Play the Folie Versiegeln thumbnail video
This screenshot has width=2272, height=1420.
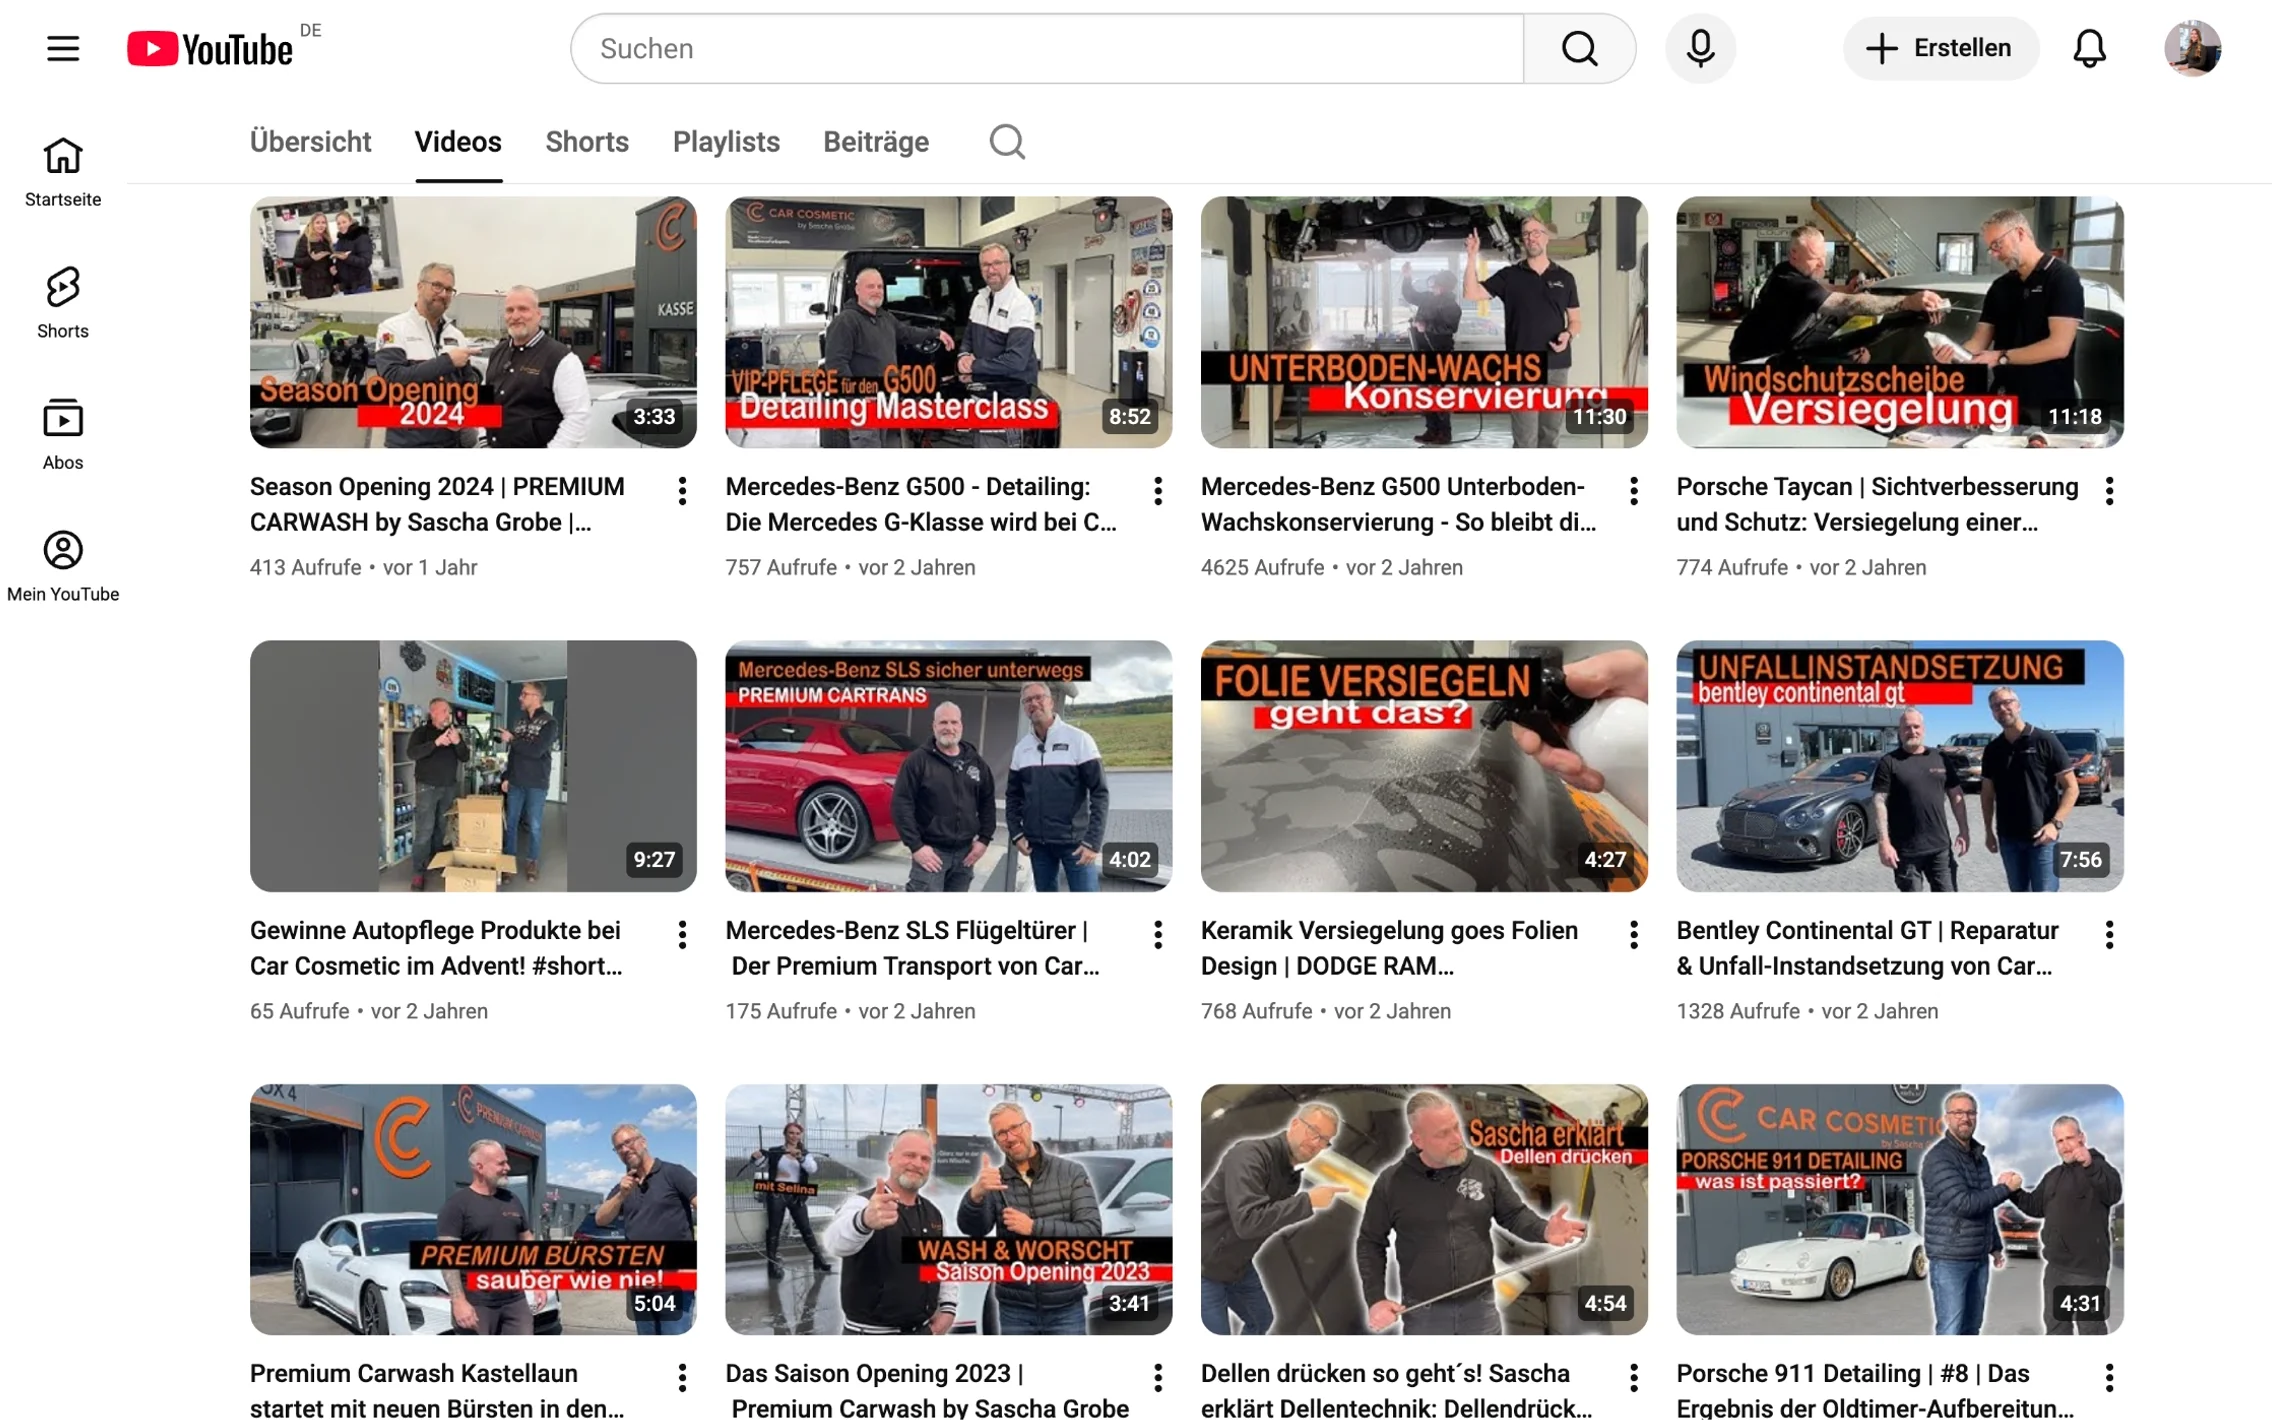pos(1423,766)
